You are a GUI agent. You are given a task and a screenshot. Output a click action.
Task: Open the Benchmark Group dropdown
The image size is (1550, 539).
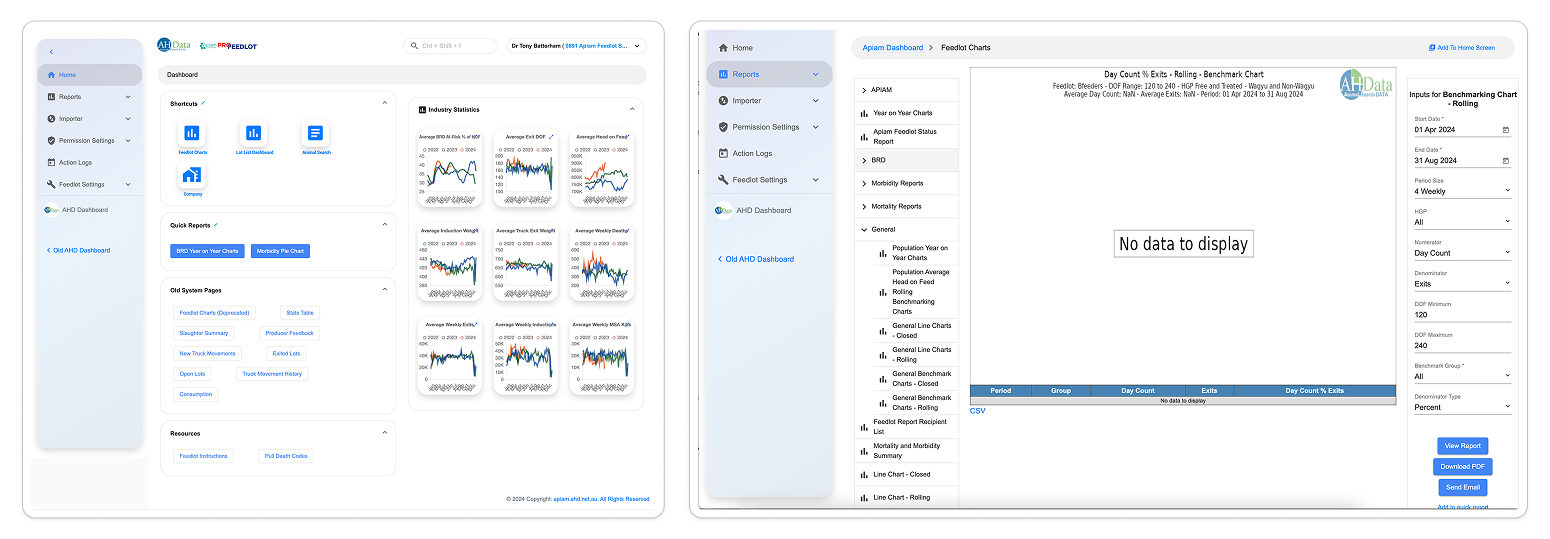[1462, 377]
